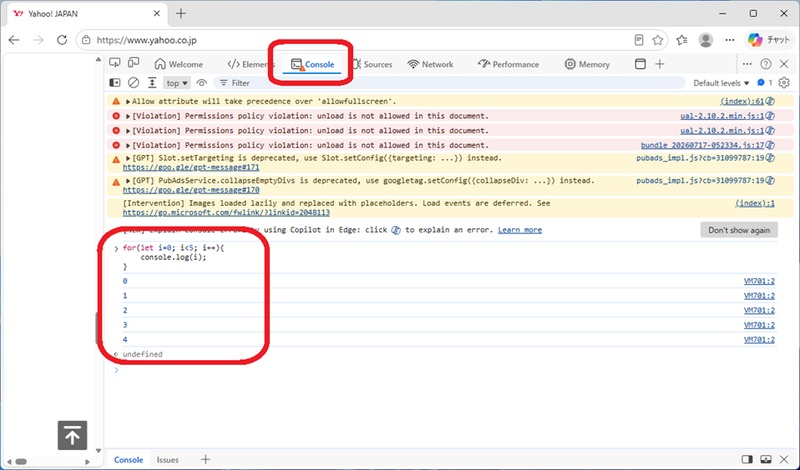Open the Learn more link
The height and width of the screenshot is (470, 800).
tap(519, 230)
